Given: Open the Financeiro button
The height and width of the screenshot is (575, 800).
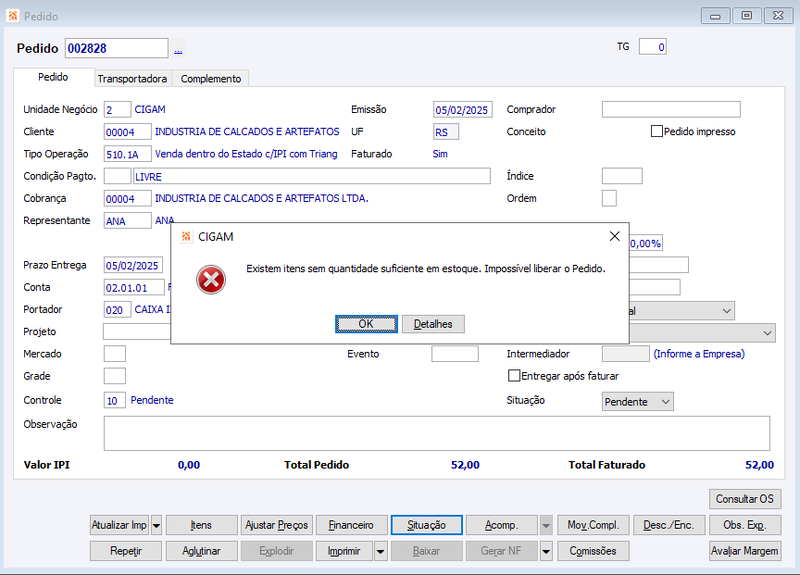Looking at the screenshot, I should click(x=352, y=525).
